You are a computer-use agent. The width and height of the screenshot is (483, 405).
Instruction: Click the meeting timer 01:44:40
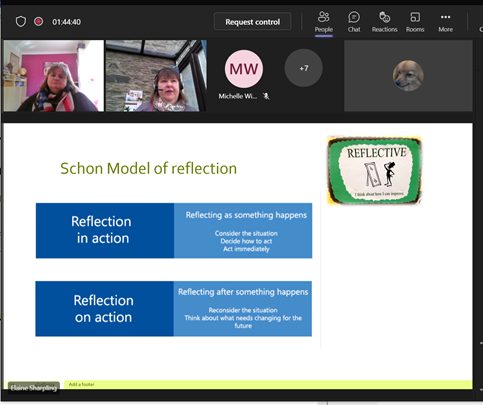tap(66, 22)
